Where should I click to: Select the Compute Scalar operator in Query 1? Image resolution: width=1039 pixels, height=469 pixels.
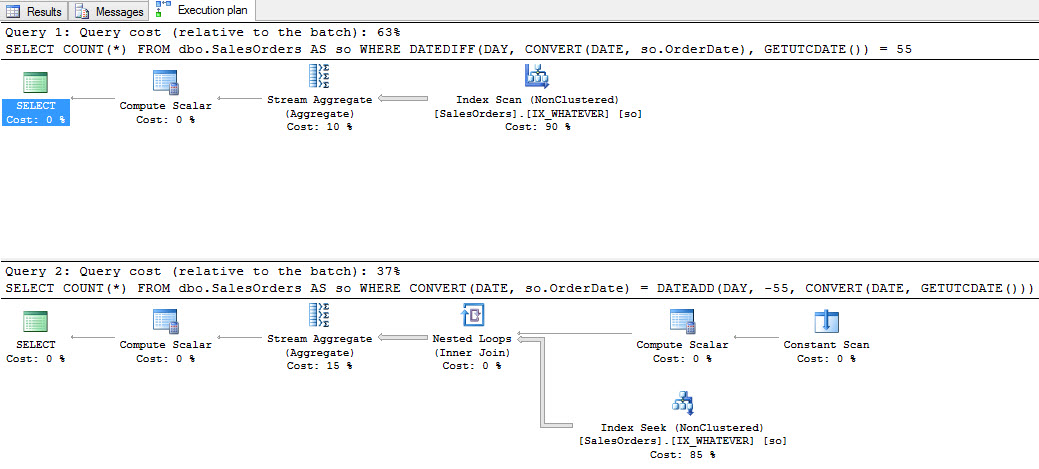tap(165, 82)
